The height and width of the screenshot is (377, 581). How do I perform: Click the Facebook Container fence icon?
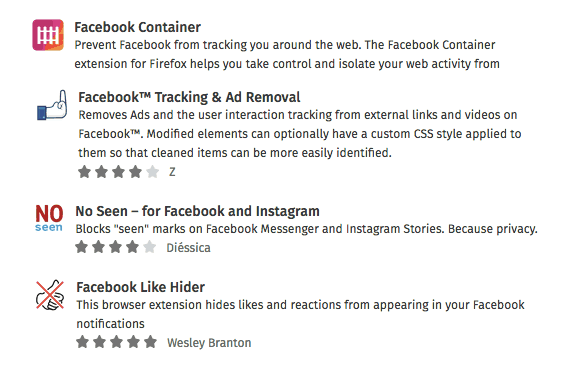tap(48, 35)
